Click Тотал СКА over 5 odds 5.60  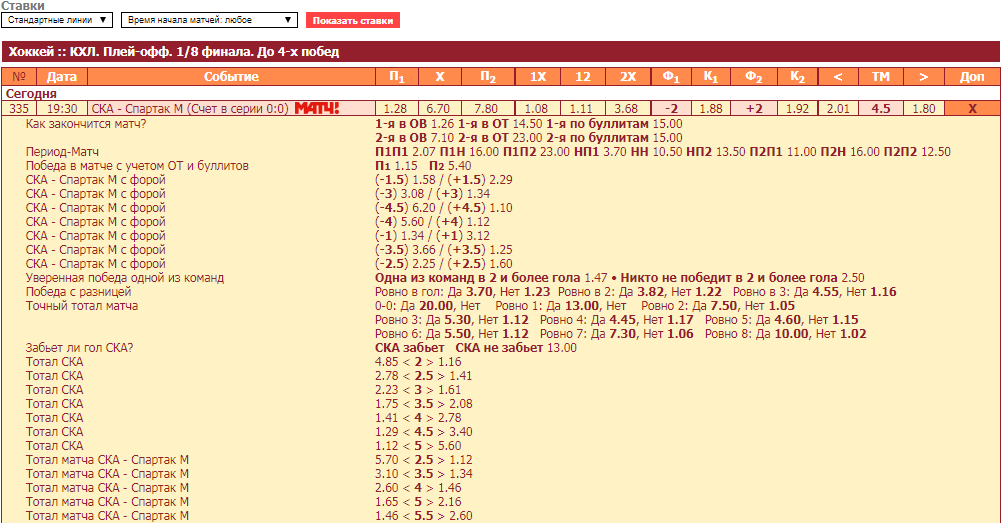[x=449, y=446]
